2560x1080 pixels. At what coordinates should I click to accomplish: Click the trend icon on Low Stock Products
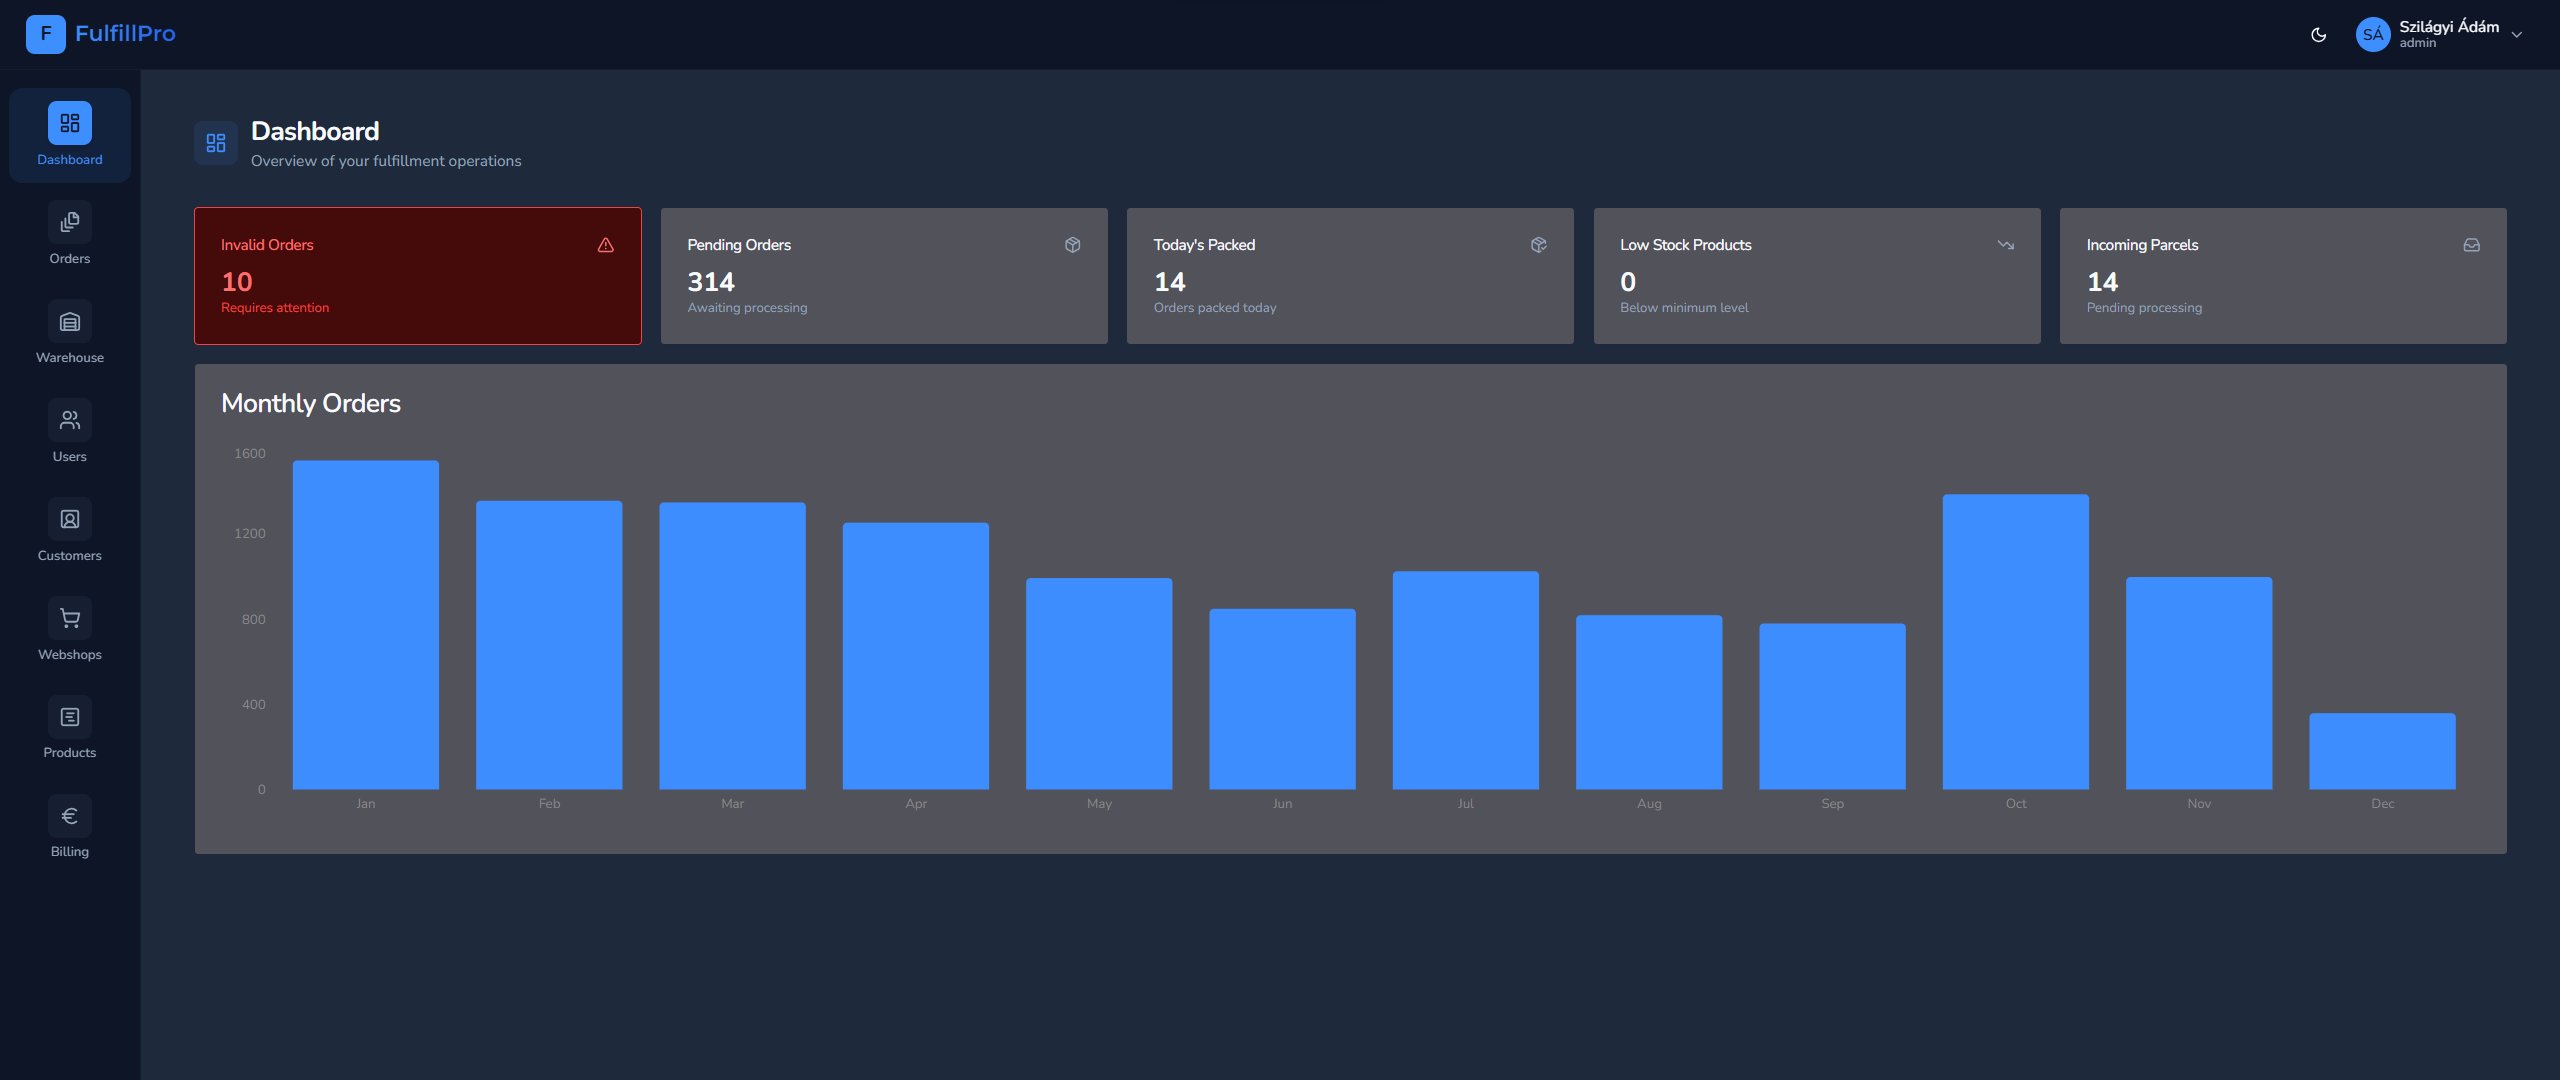tap(2006, 244)
